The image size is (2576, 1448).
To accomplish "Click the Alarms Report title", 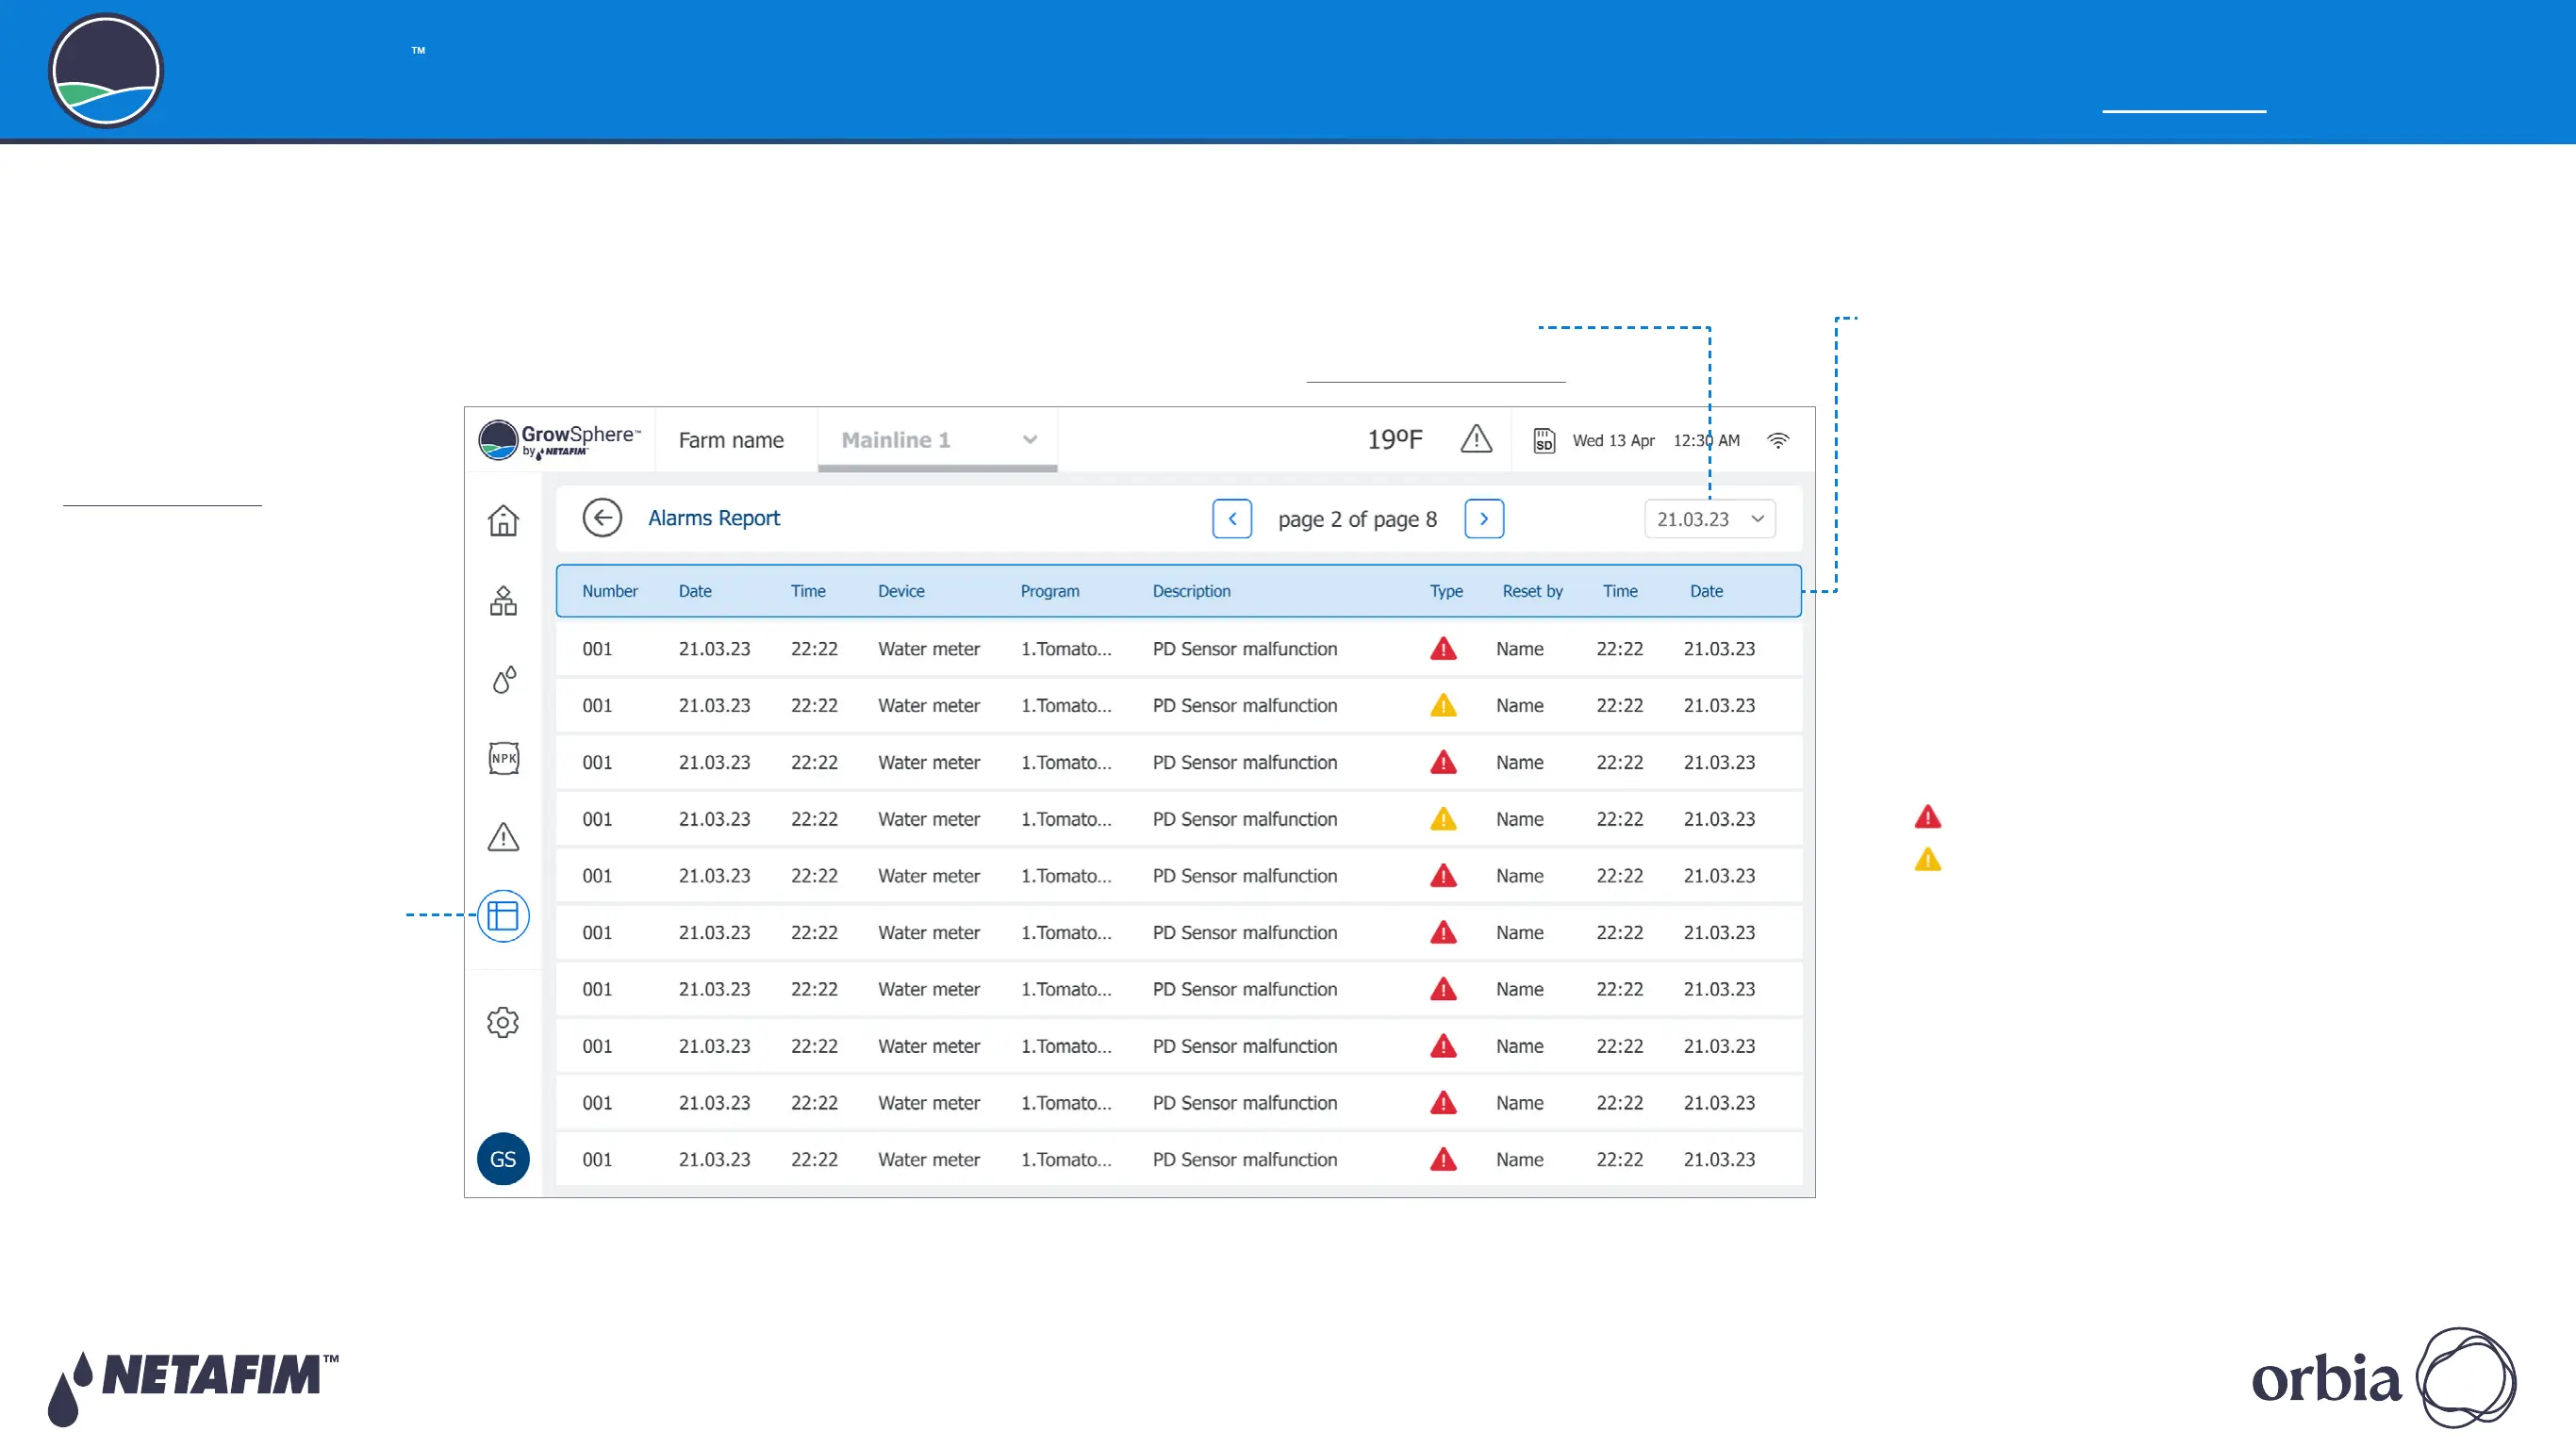I will [x=714, y=518].
